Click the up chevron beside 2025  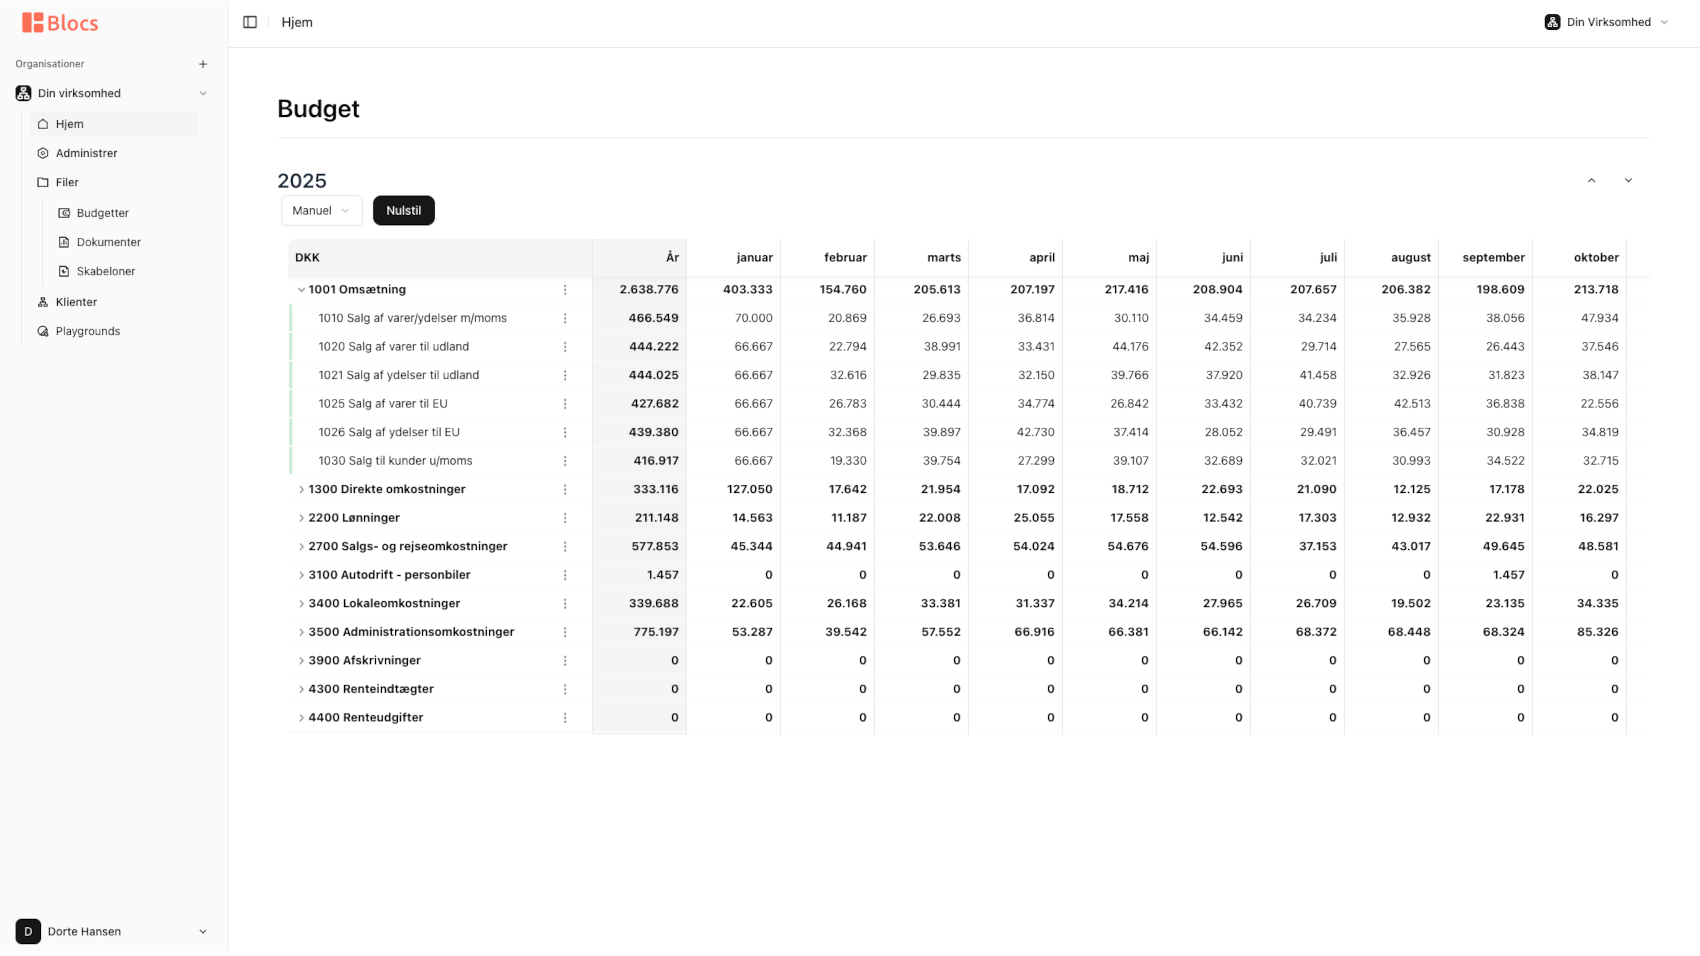[1591, 181]
